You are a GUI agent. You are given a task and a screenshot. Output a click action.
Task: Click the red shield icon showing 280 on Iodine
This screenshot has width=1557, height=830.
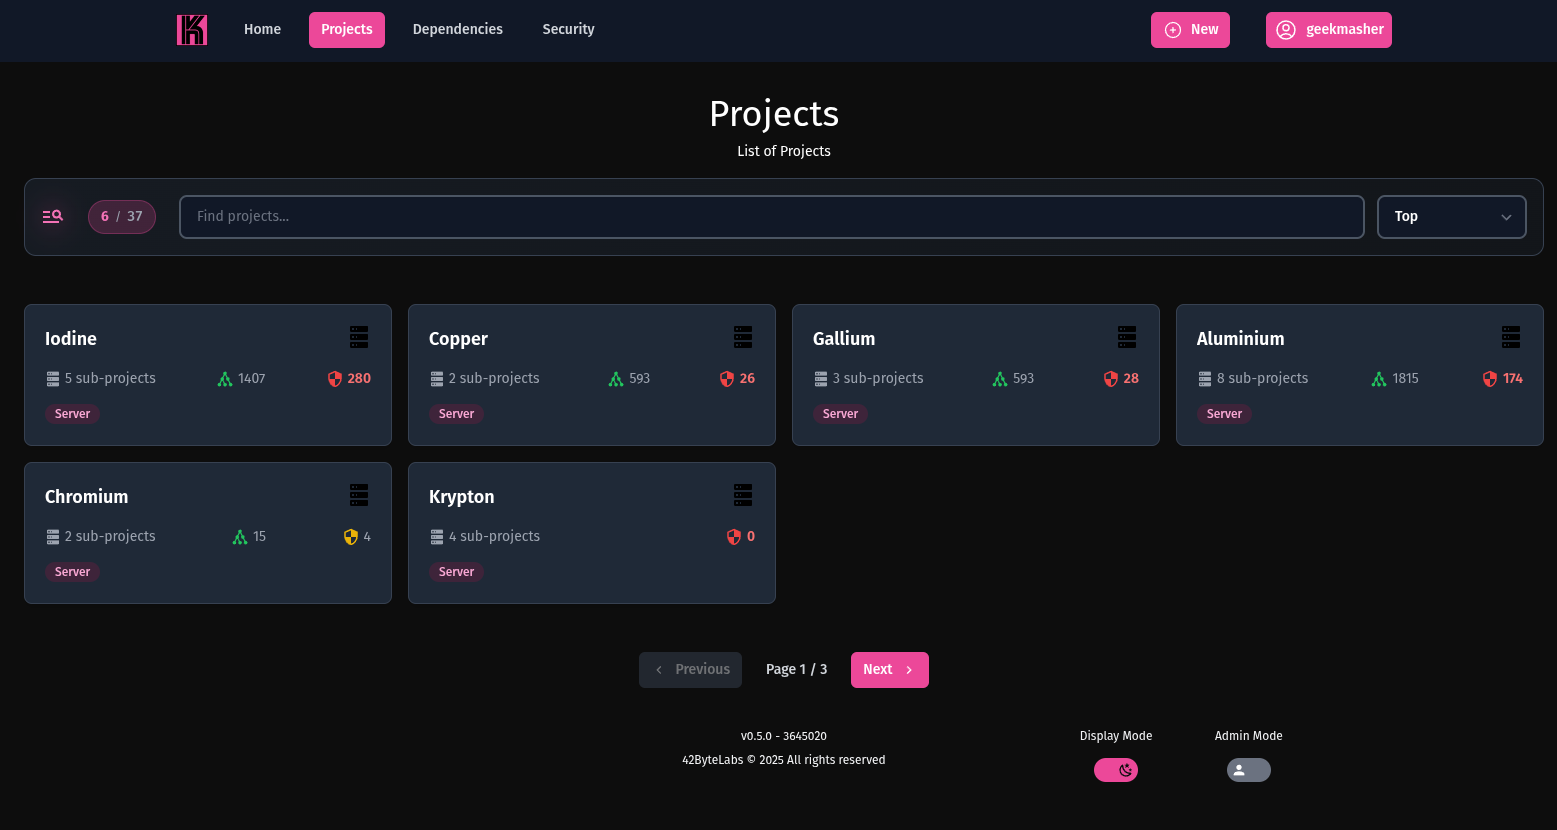pos(334,378)
